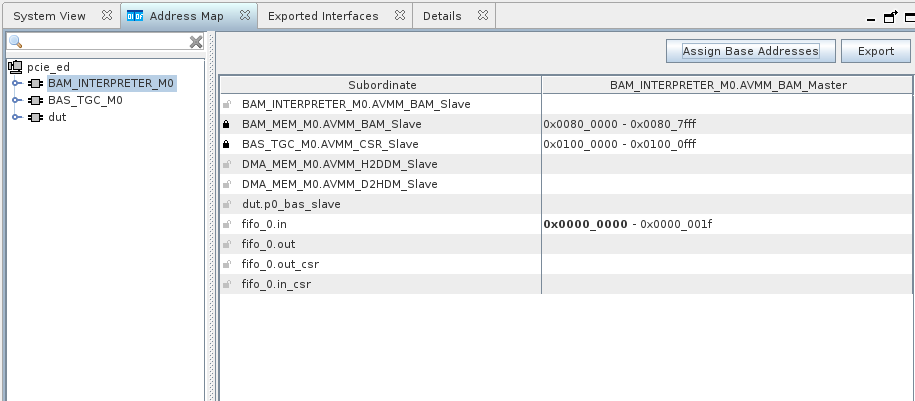This screenshot has height=401, width=915.
Task: Toggle lock on DMA_MEM_M0.AVMM_H2DDM_Slave row
Action: (x=226, y=165)
